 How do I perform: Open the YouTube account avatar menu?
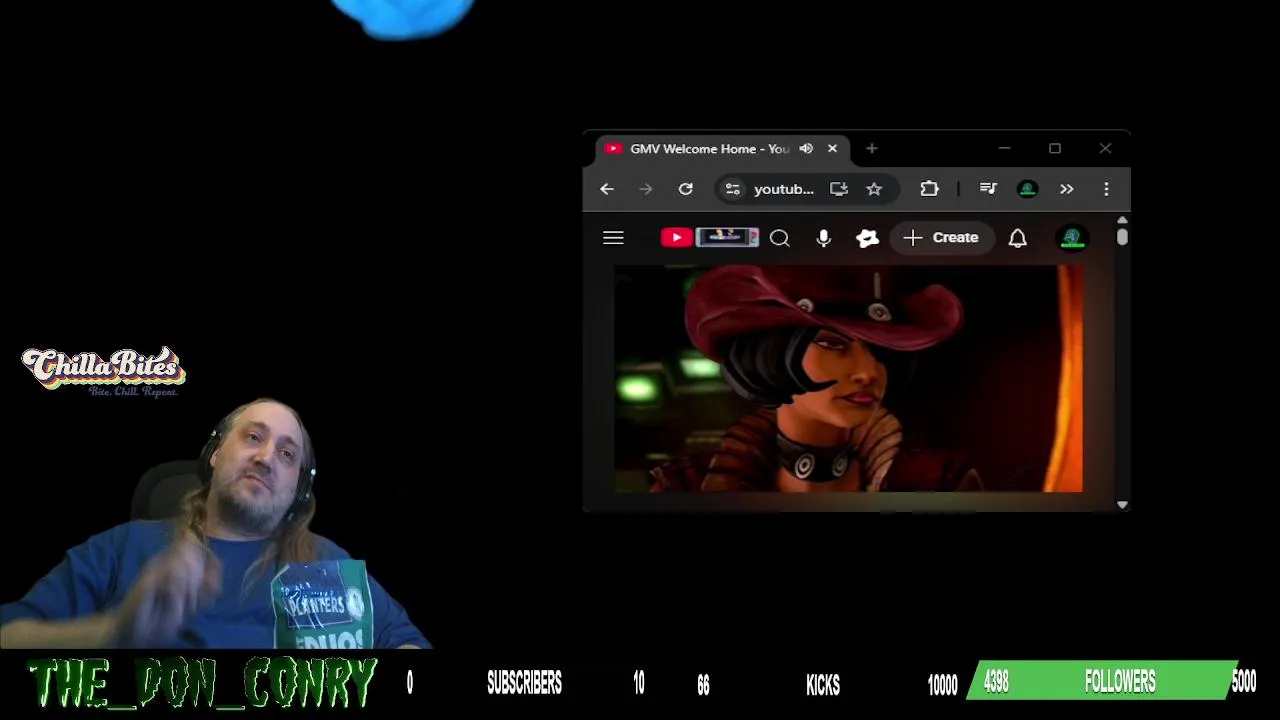point(1072,238)
